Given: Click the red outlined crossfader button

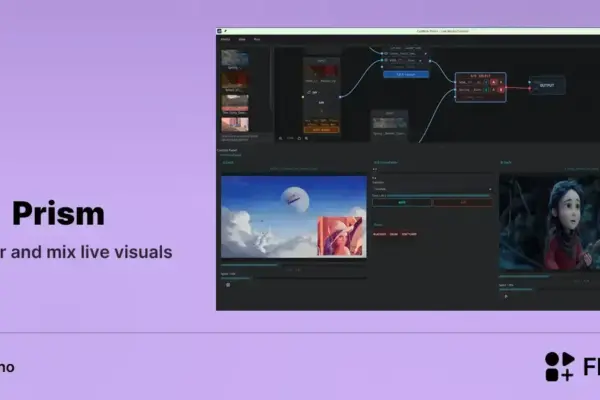Looking at the screenshot, I should coord(463,202).
